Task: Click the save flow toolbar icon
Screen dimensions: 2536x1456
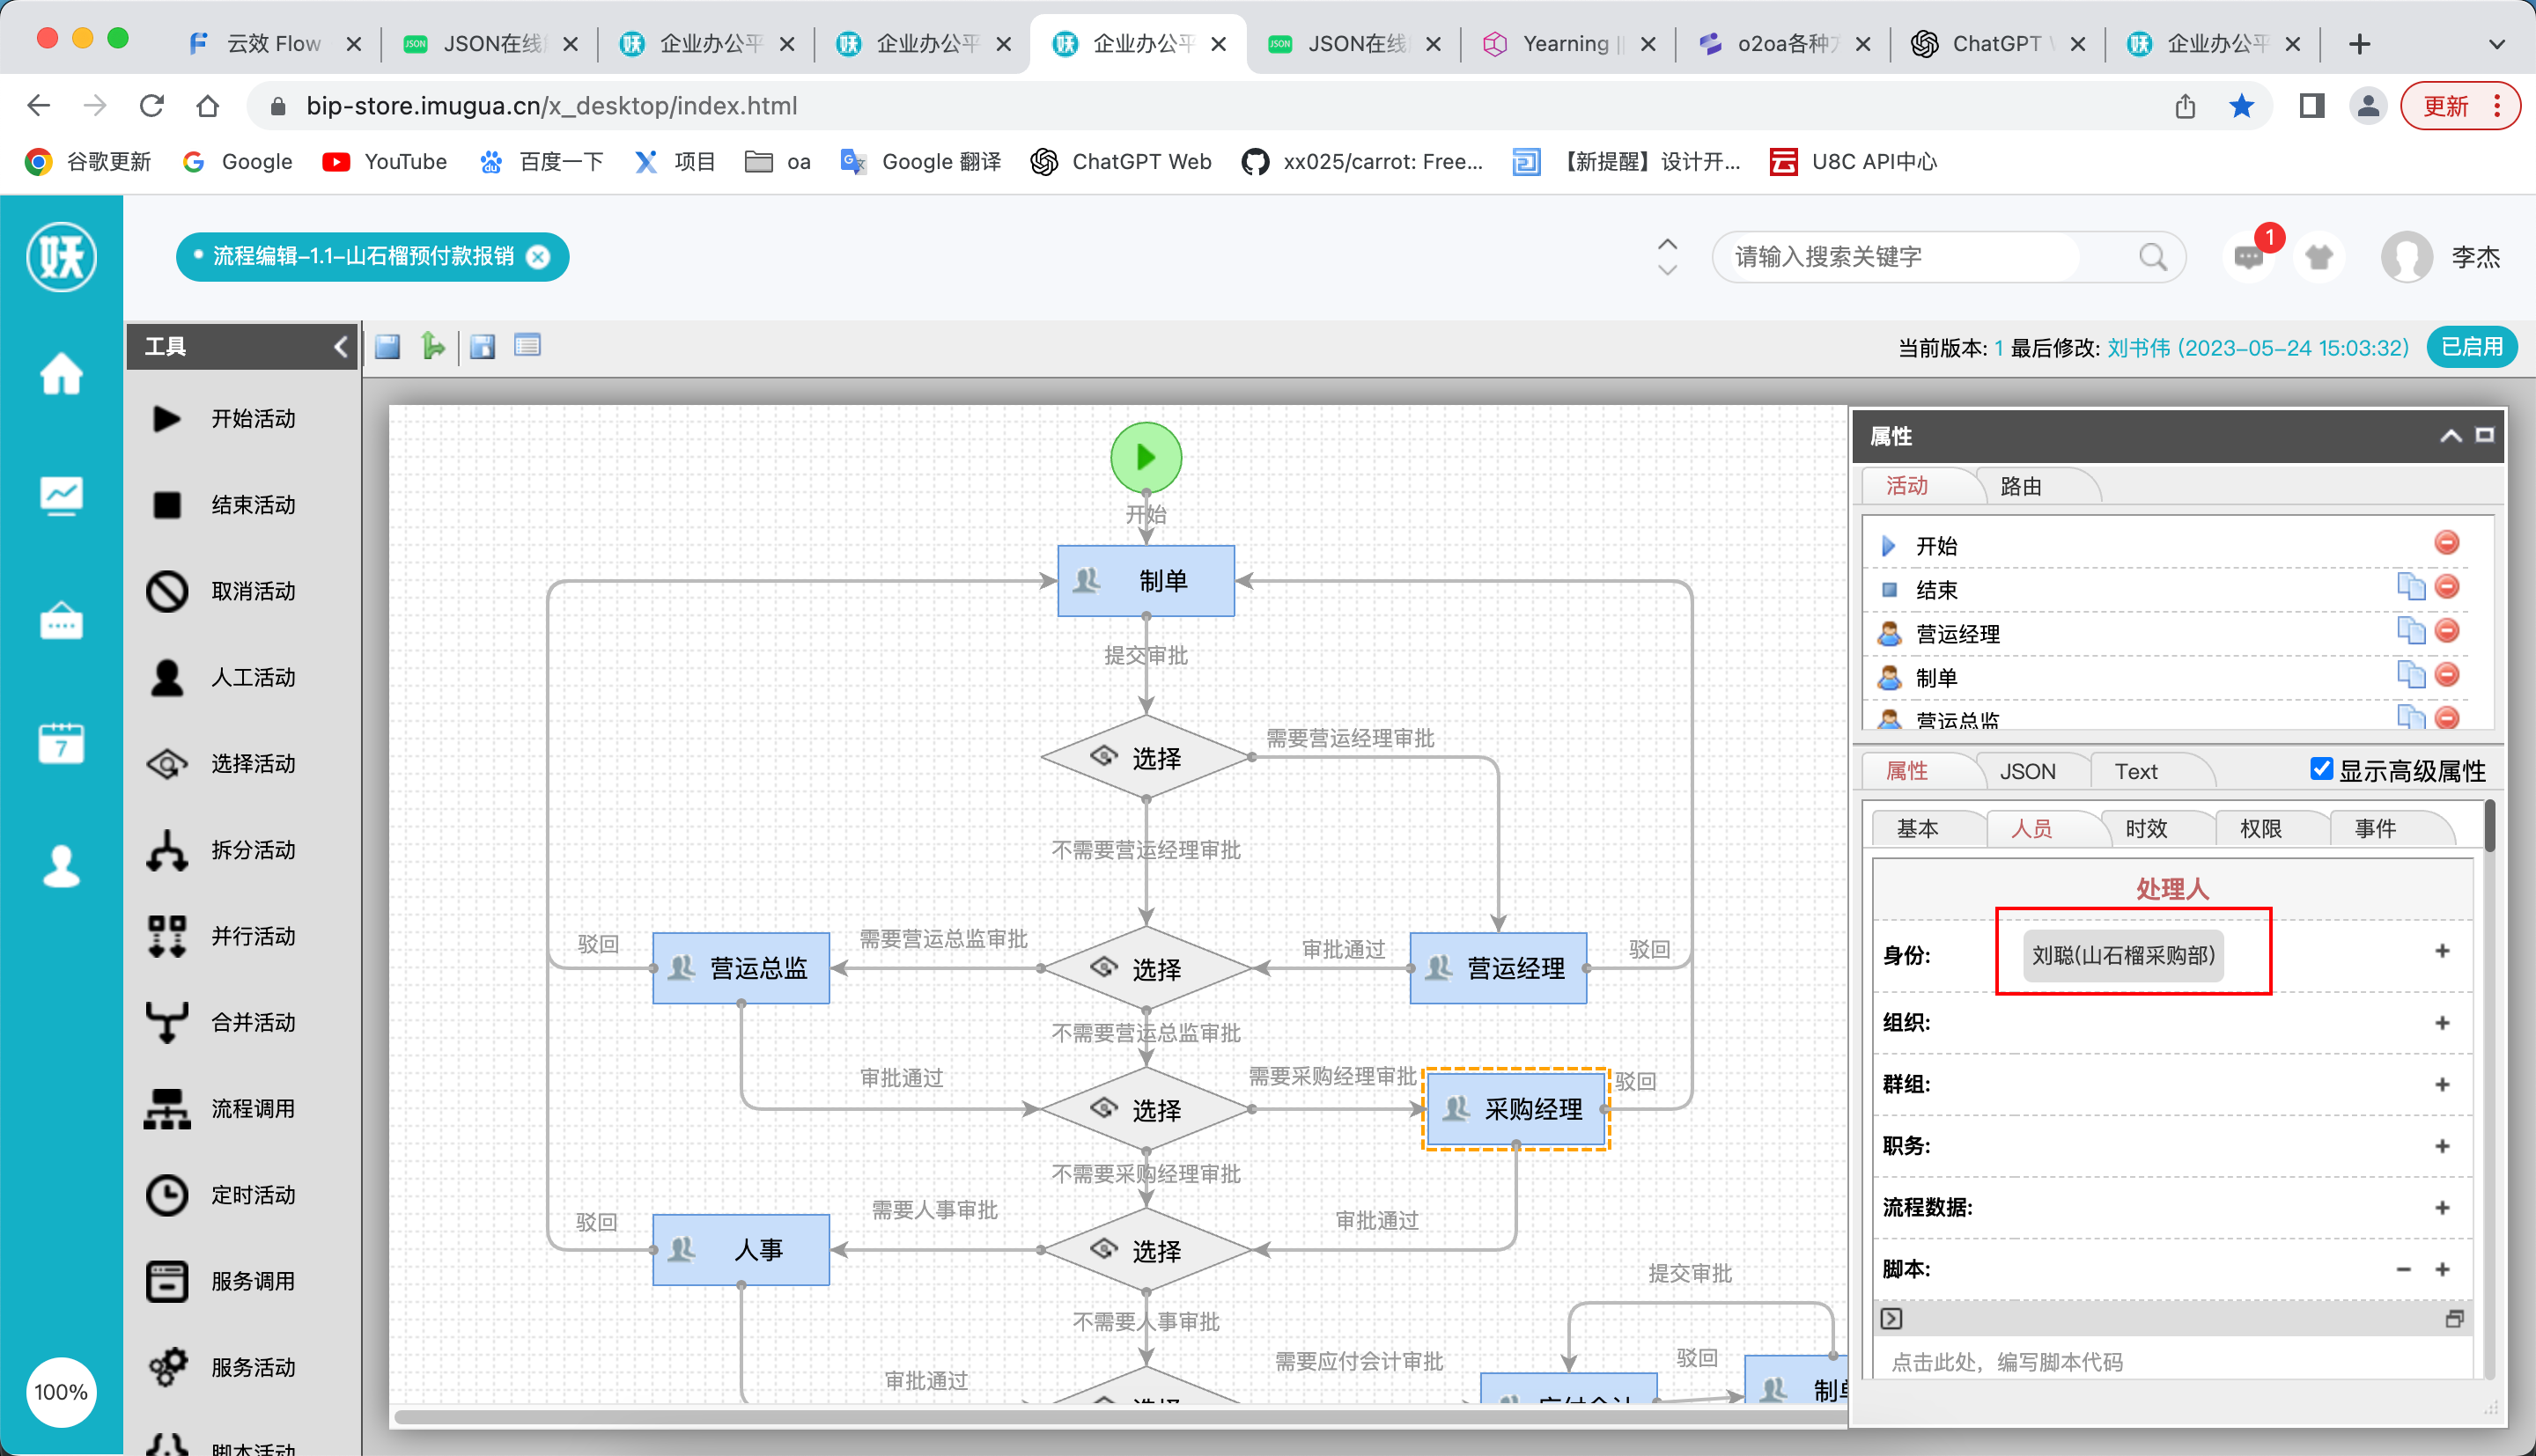Action: tap(387, 347)
